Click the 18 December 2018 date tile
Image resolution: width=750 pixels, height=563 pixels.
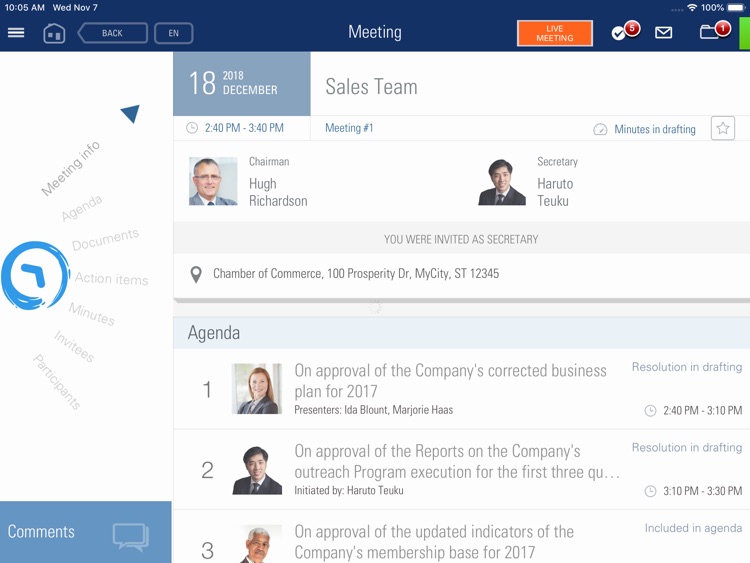(x=242, y=84)
